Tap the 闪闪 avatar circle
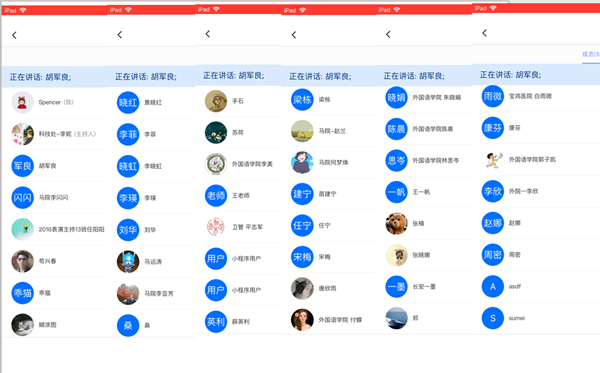Image resolution: width=600 pixels, height=373 pixels. tap(23, 197)
